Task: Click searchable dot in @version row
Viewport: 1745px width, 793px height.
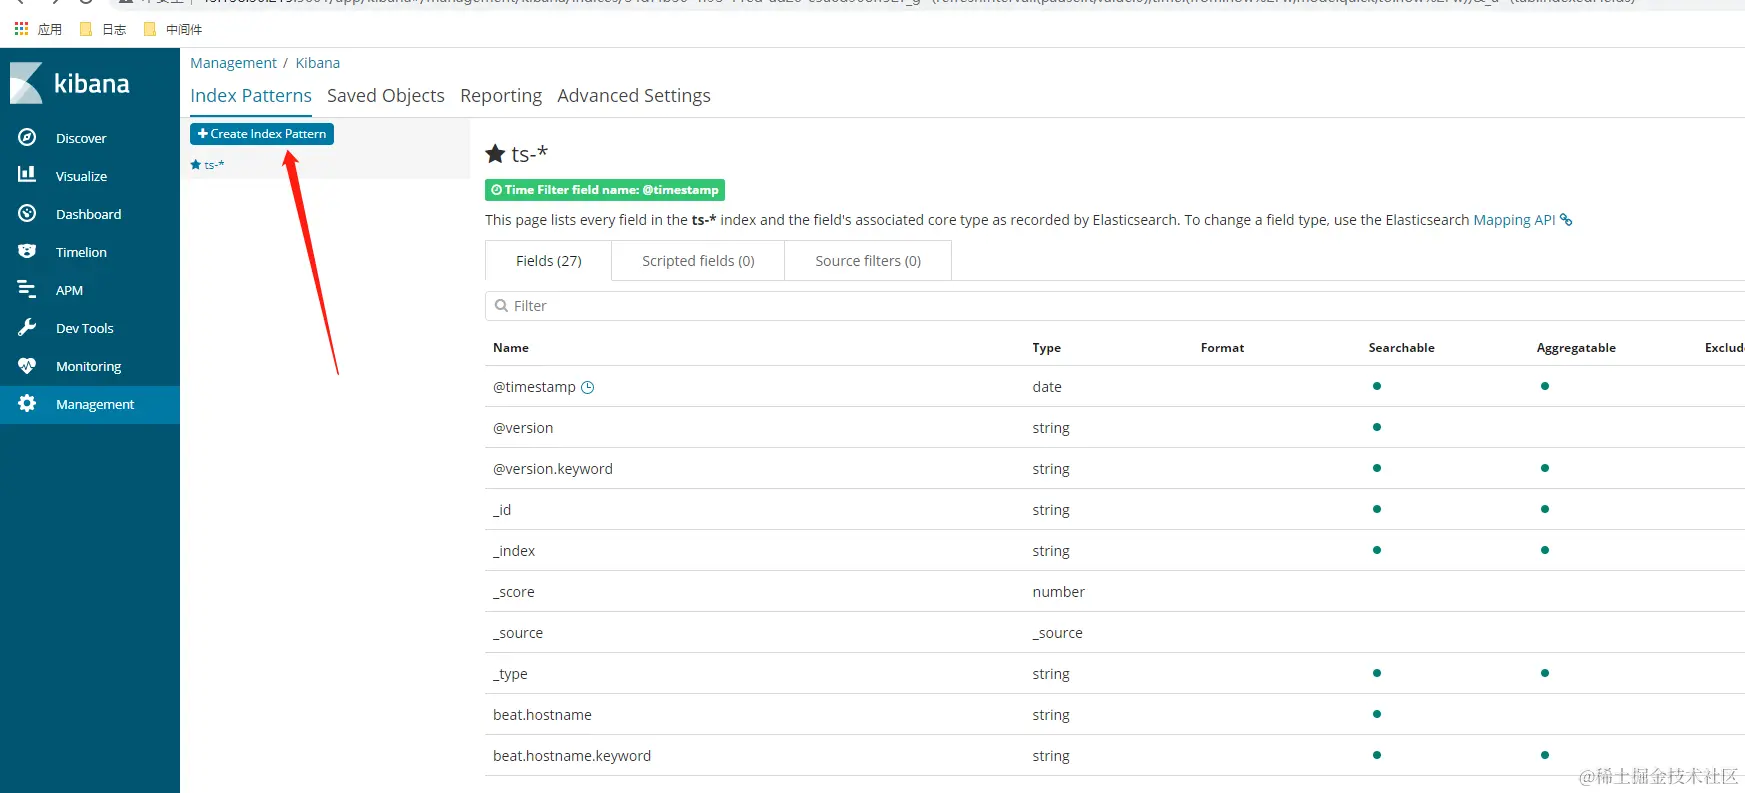Action: [x=1377, y=427]
